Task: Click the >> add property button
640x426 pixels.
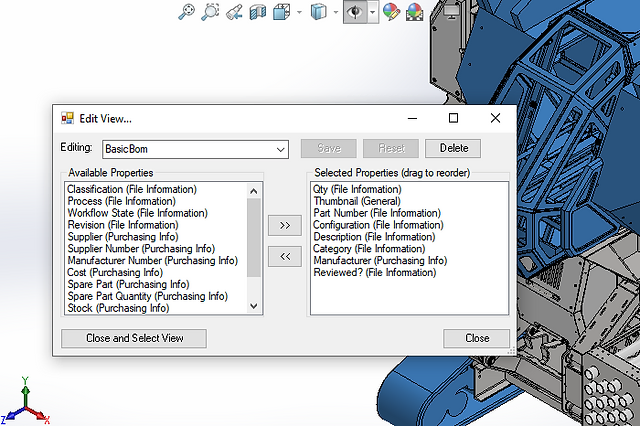Action: (x=285, y=225)
